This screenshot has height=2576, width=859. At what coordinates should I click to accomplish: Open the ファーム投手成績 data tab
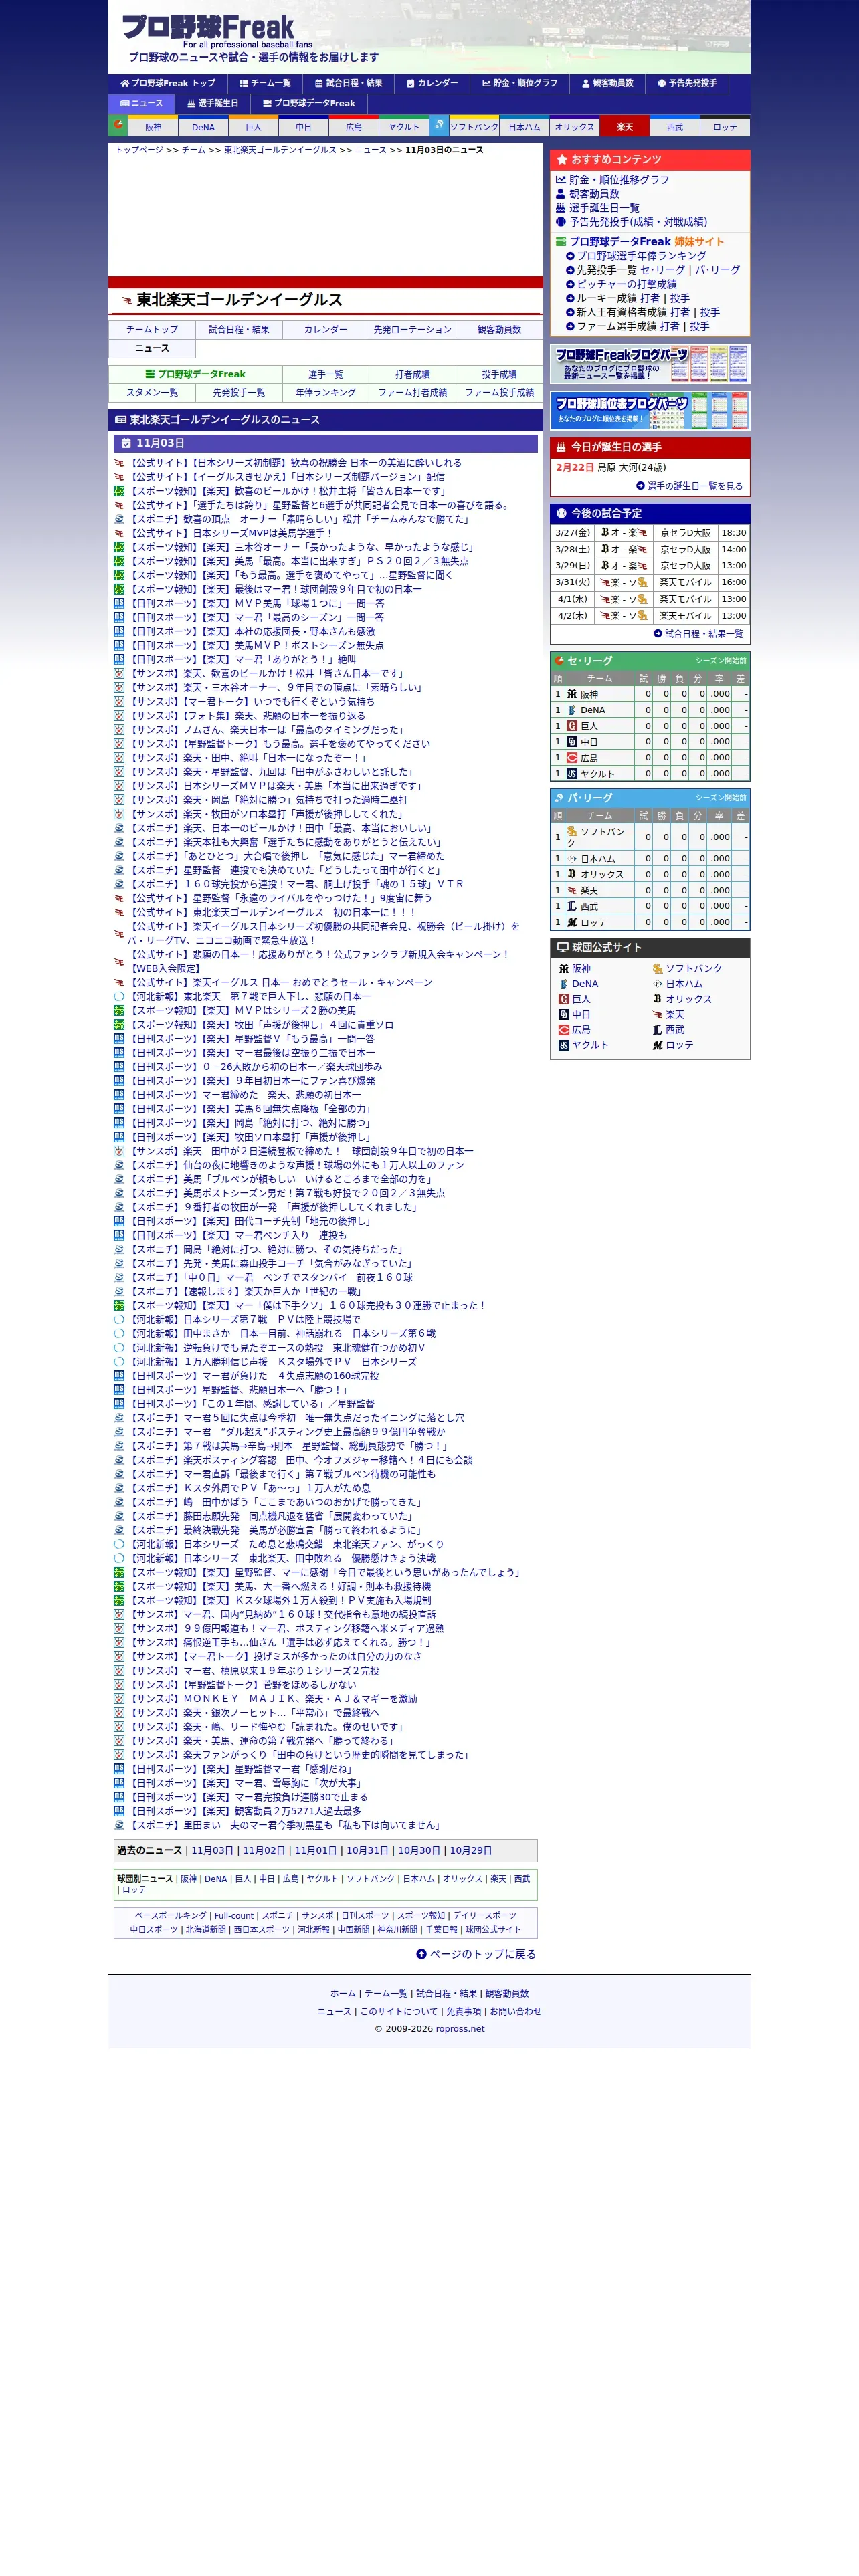(499, 392)
